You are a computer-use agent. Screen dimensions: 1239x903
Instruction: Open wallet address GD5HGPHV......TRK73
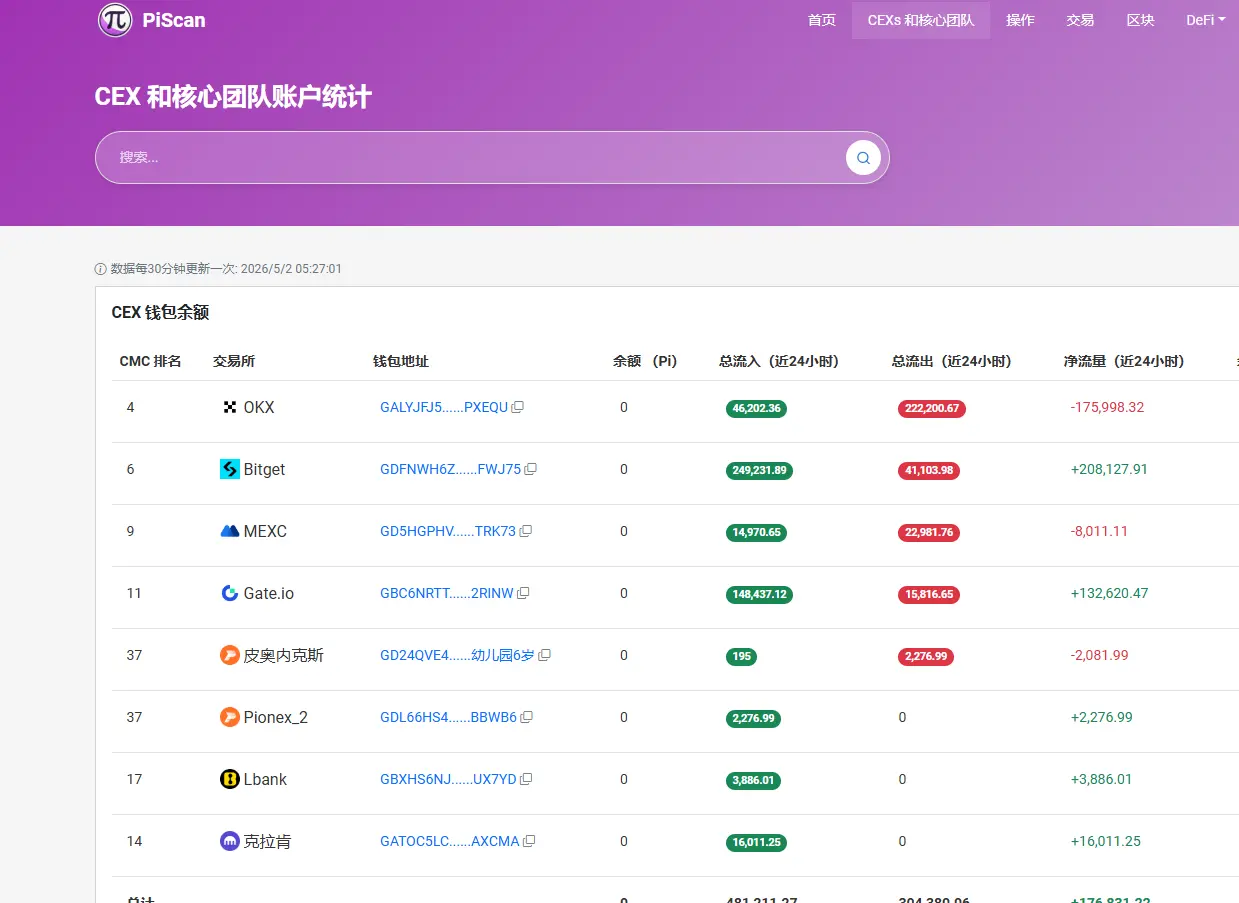448,532
